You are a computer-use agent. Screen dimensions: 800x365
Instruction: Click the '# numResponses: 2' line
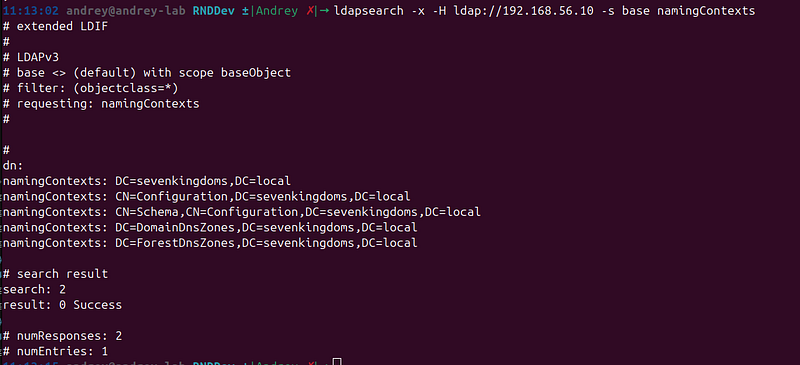point(62,336)
